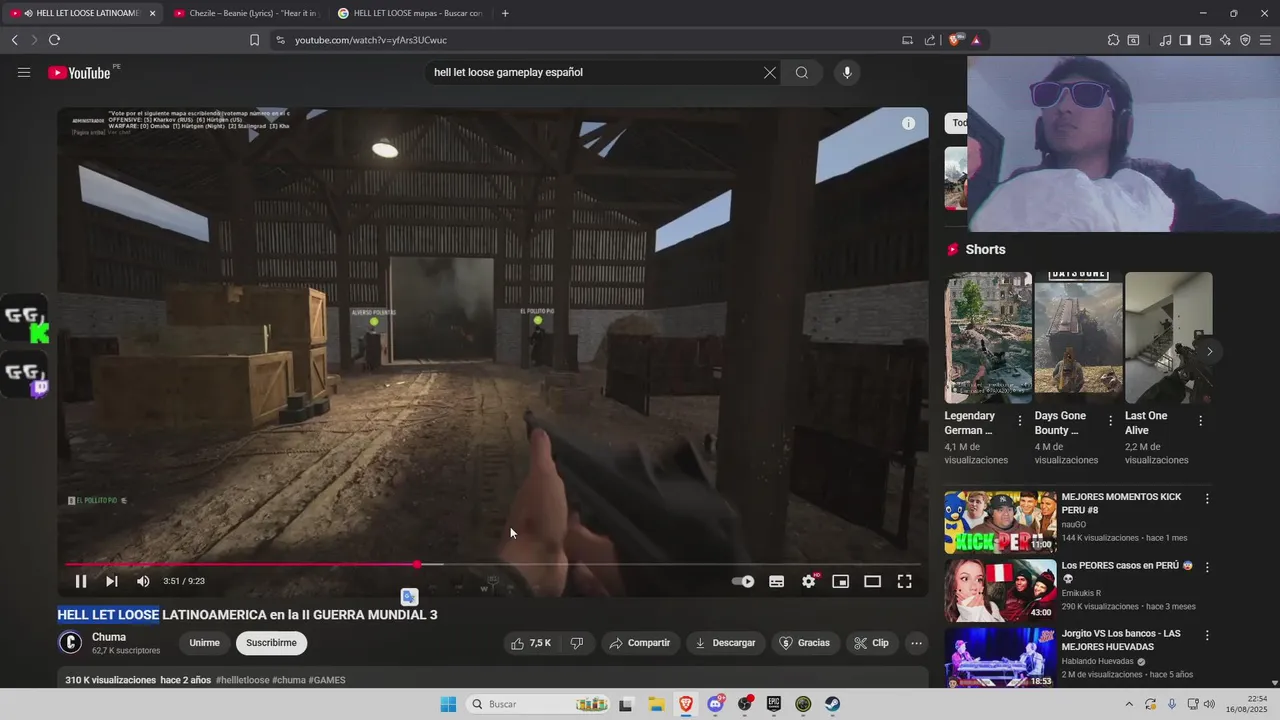
Task: Switch to Chezile Beanie Lyrics tab
Action: click(x=245, y=13)
